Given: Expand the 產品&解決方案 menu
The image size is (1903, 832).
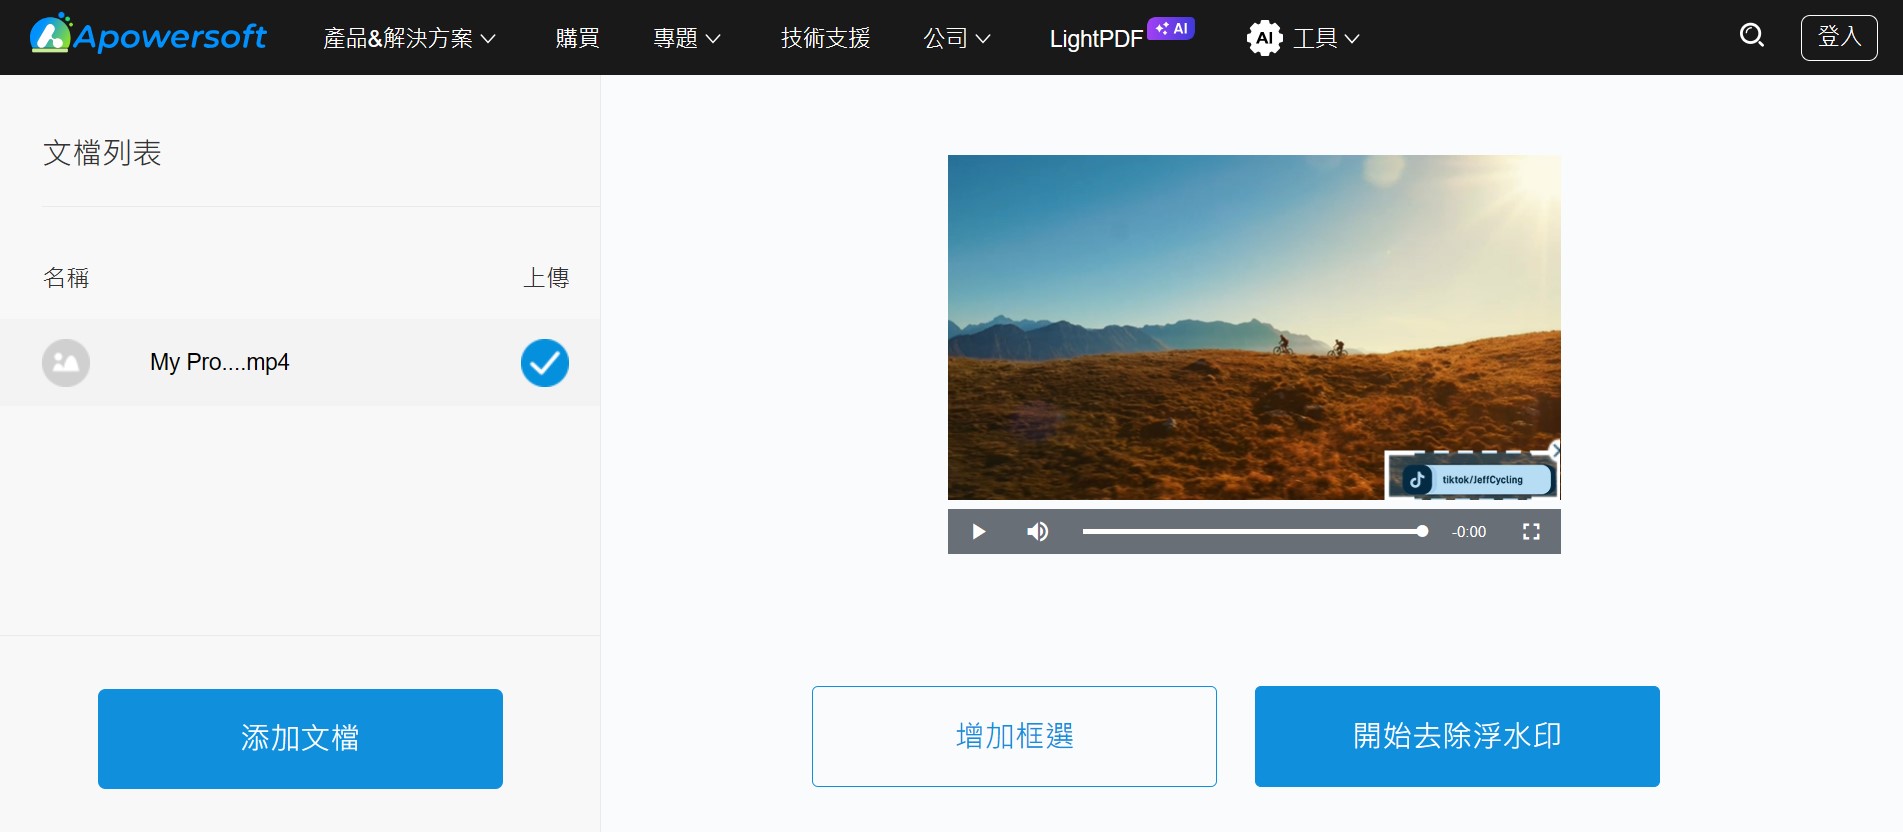Looking at the screenshot, I should (409, 38).
